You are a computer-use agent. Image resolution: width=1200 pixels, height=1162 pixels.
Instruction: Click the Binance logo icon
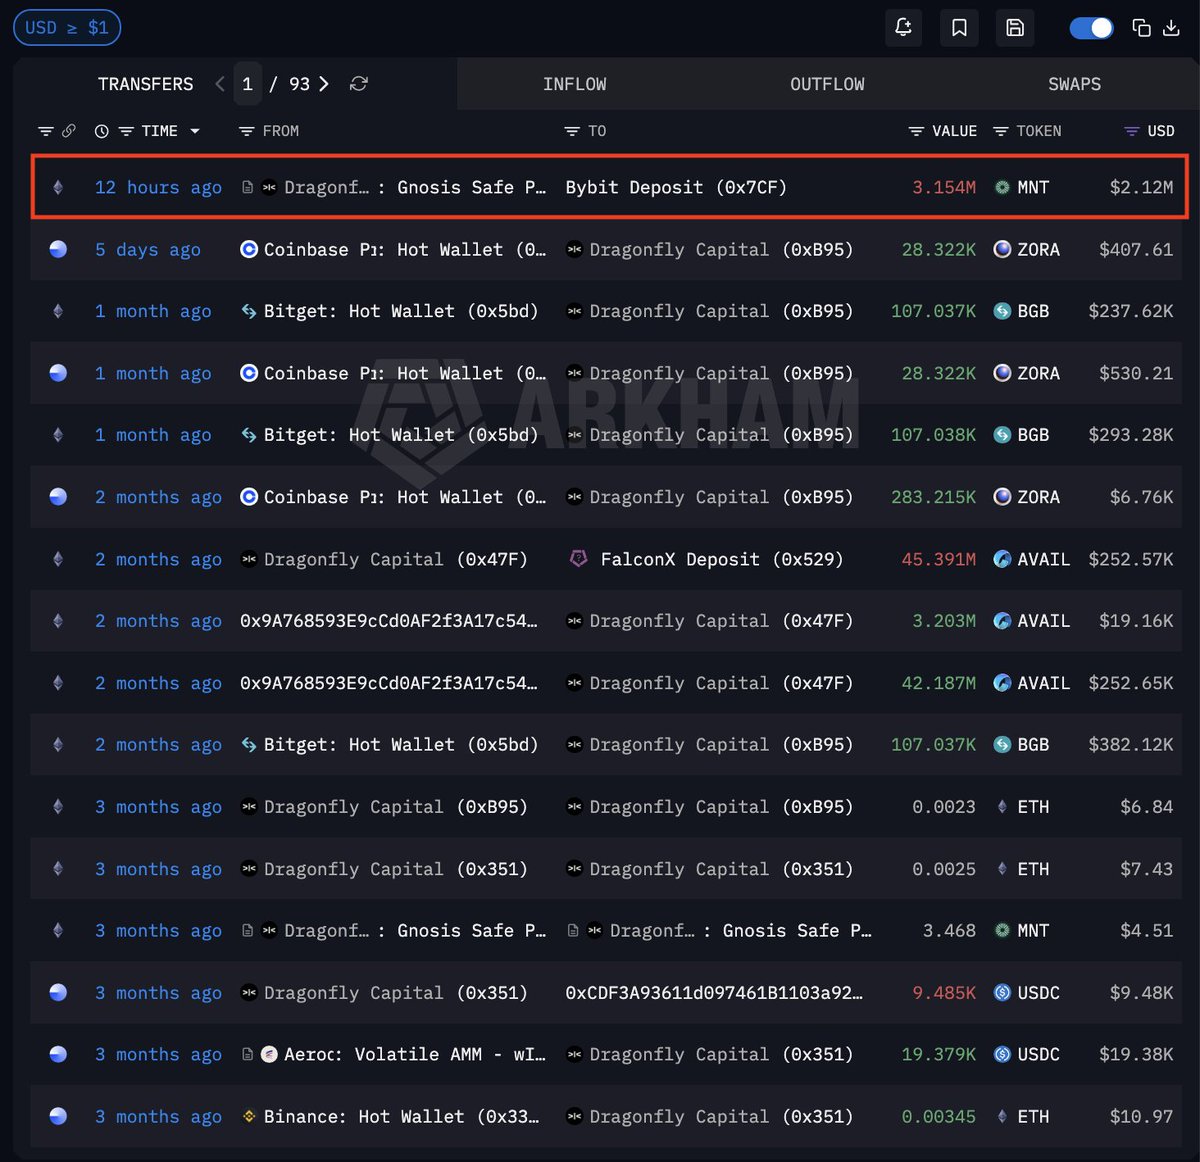tap(249, 1117)
